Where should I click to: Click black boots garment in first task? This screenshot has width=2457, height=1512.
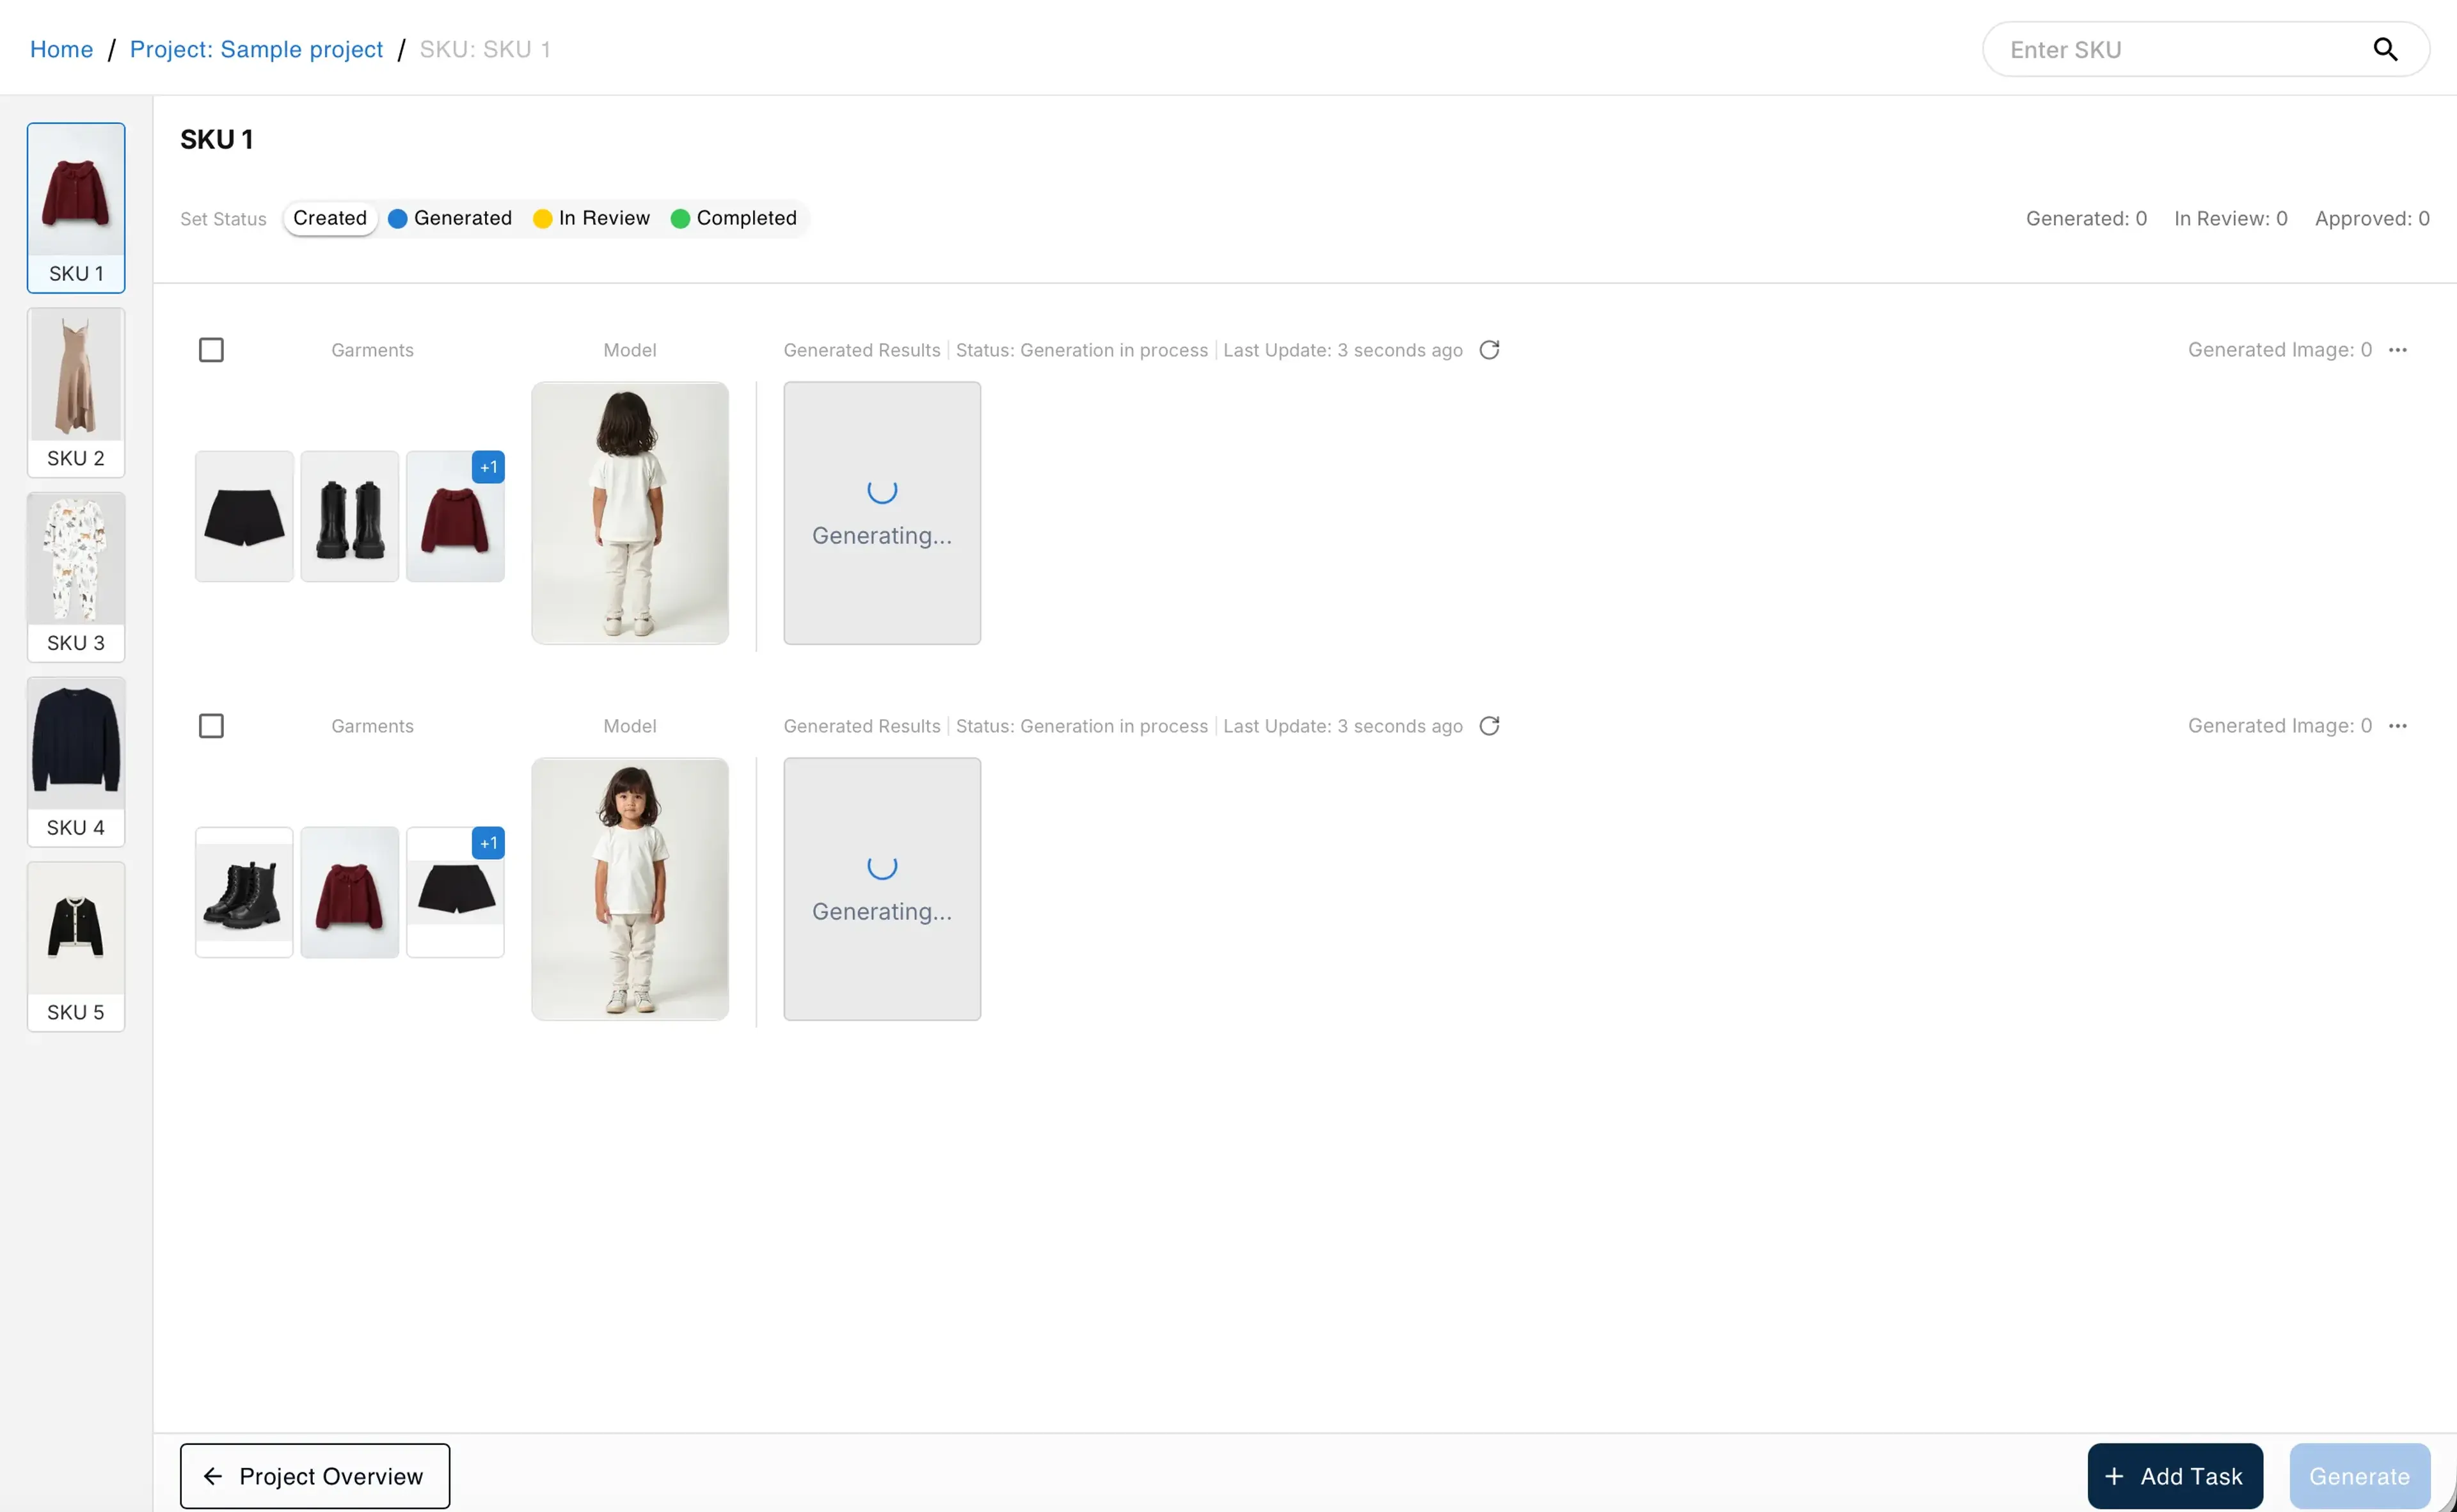point(349,516)
